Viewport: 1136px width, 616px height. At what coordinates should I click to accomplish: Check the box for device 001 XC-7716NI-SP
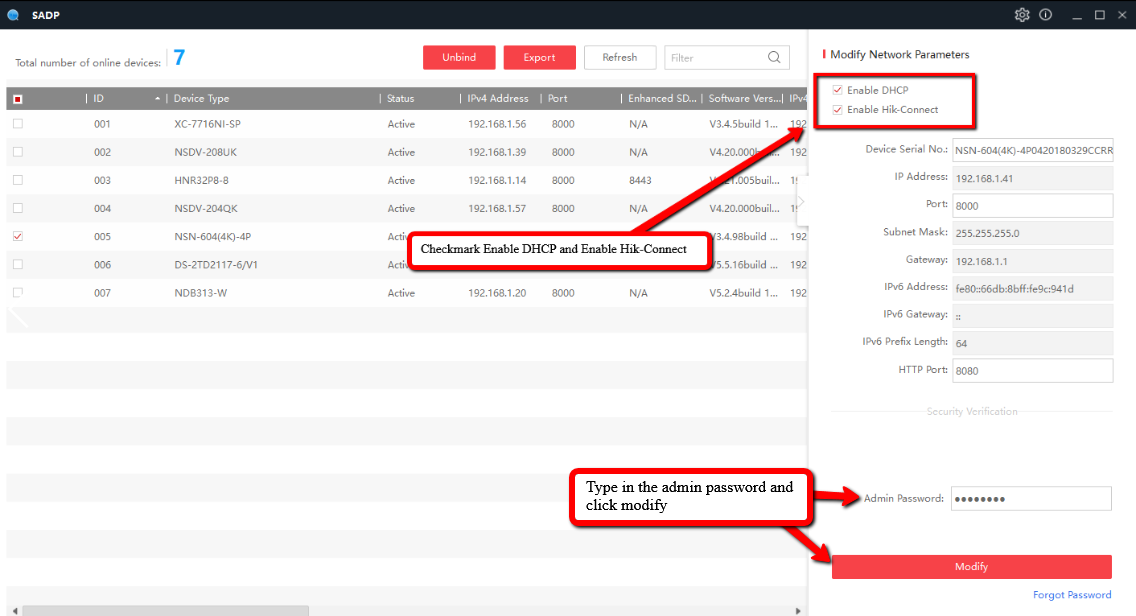pos(18,124)
